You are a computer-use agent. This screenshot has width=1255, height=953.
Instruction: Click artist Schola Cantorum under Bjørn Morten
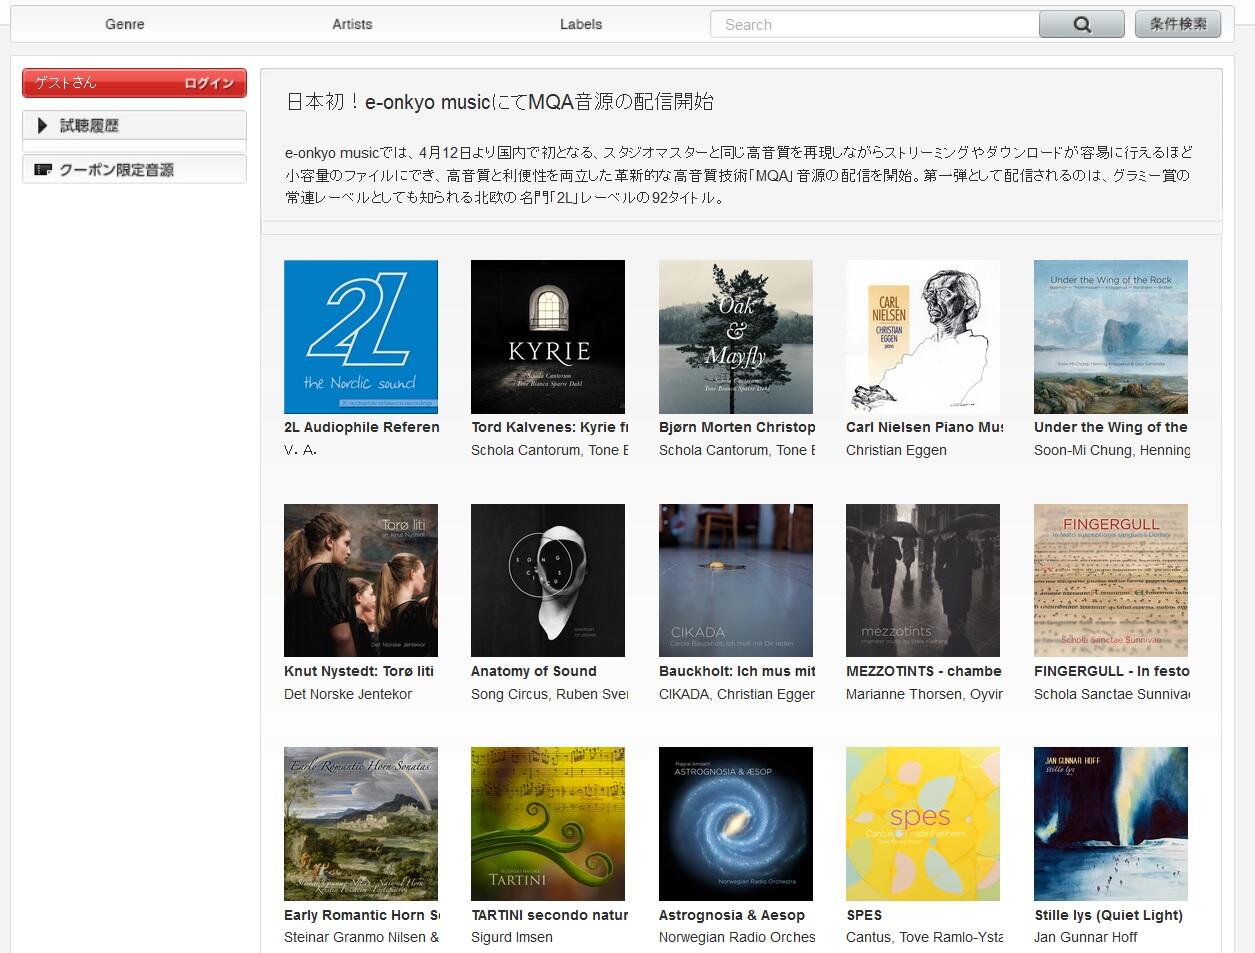[737, 450]
